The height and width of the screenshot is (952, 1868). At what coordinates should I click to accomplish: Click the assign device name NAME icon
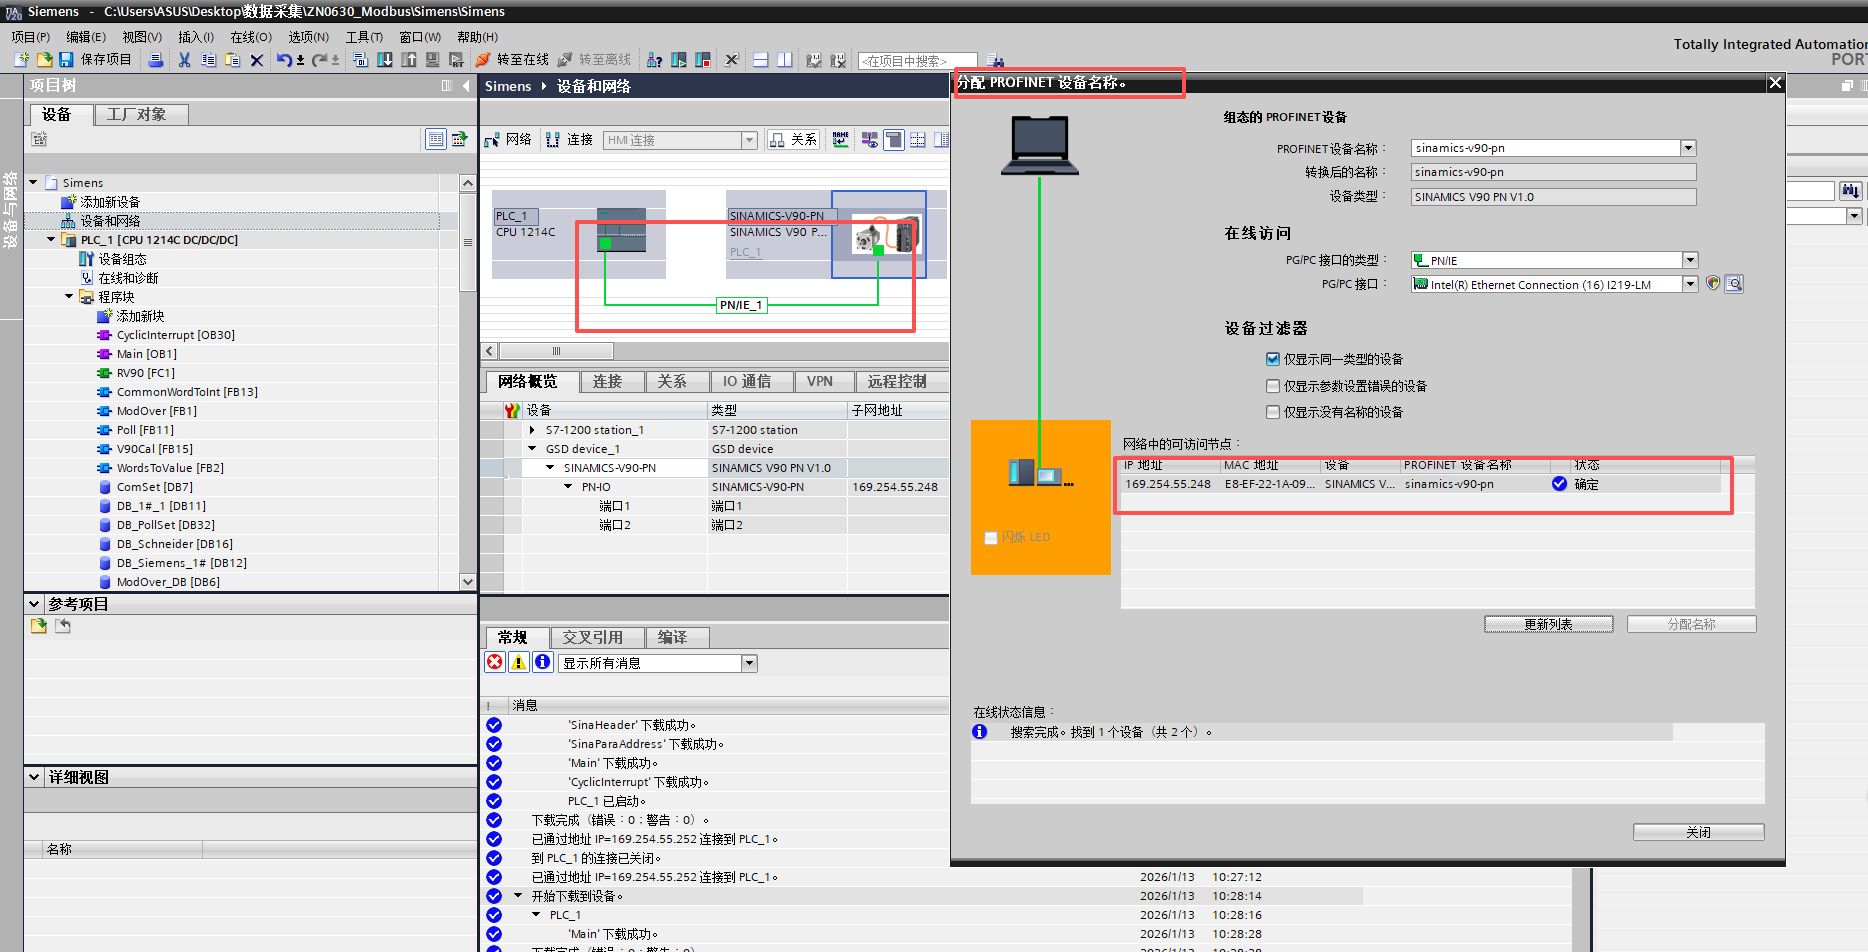coord(841,140)
